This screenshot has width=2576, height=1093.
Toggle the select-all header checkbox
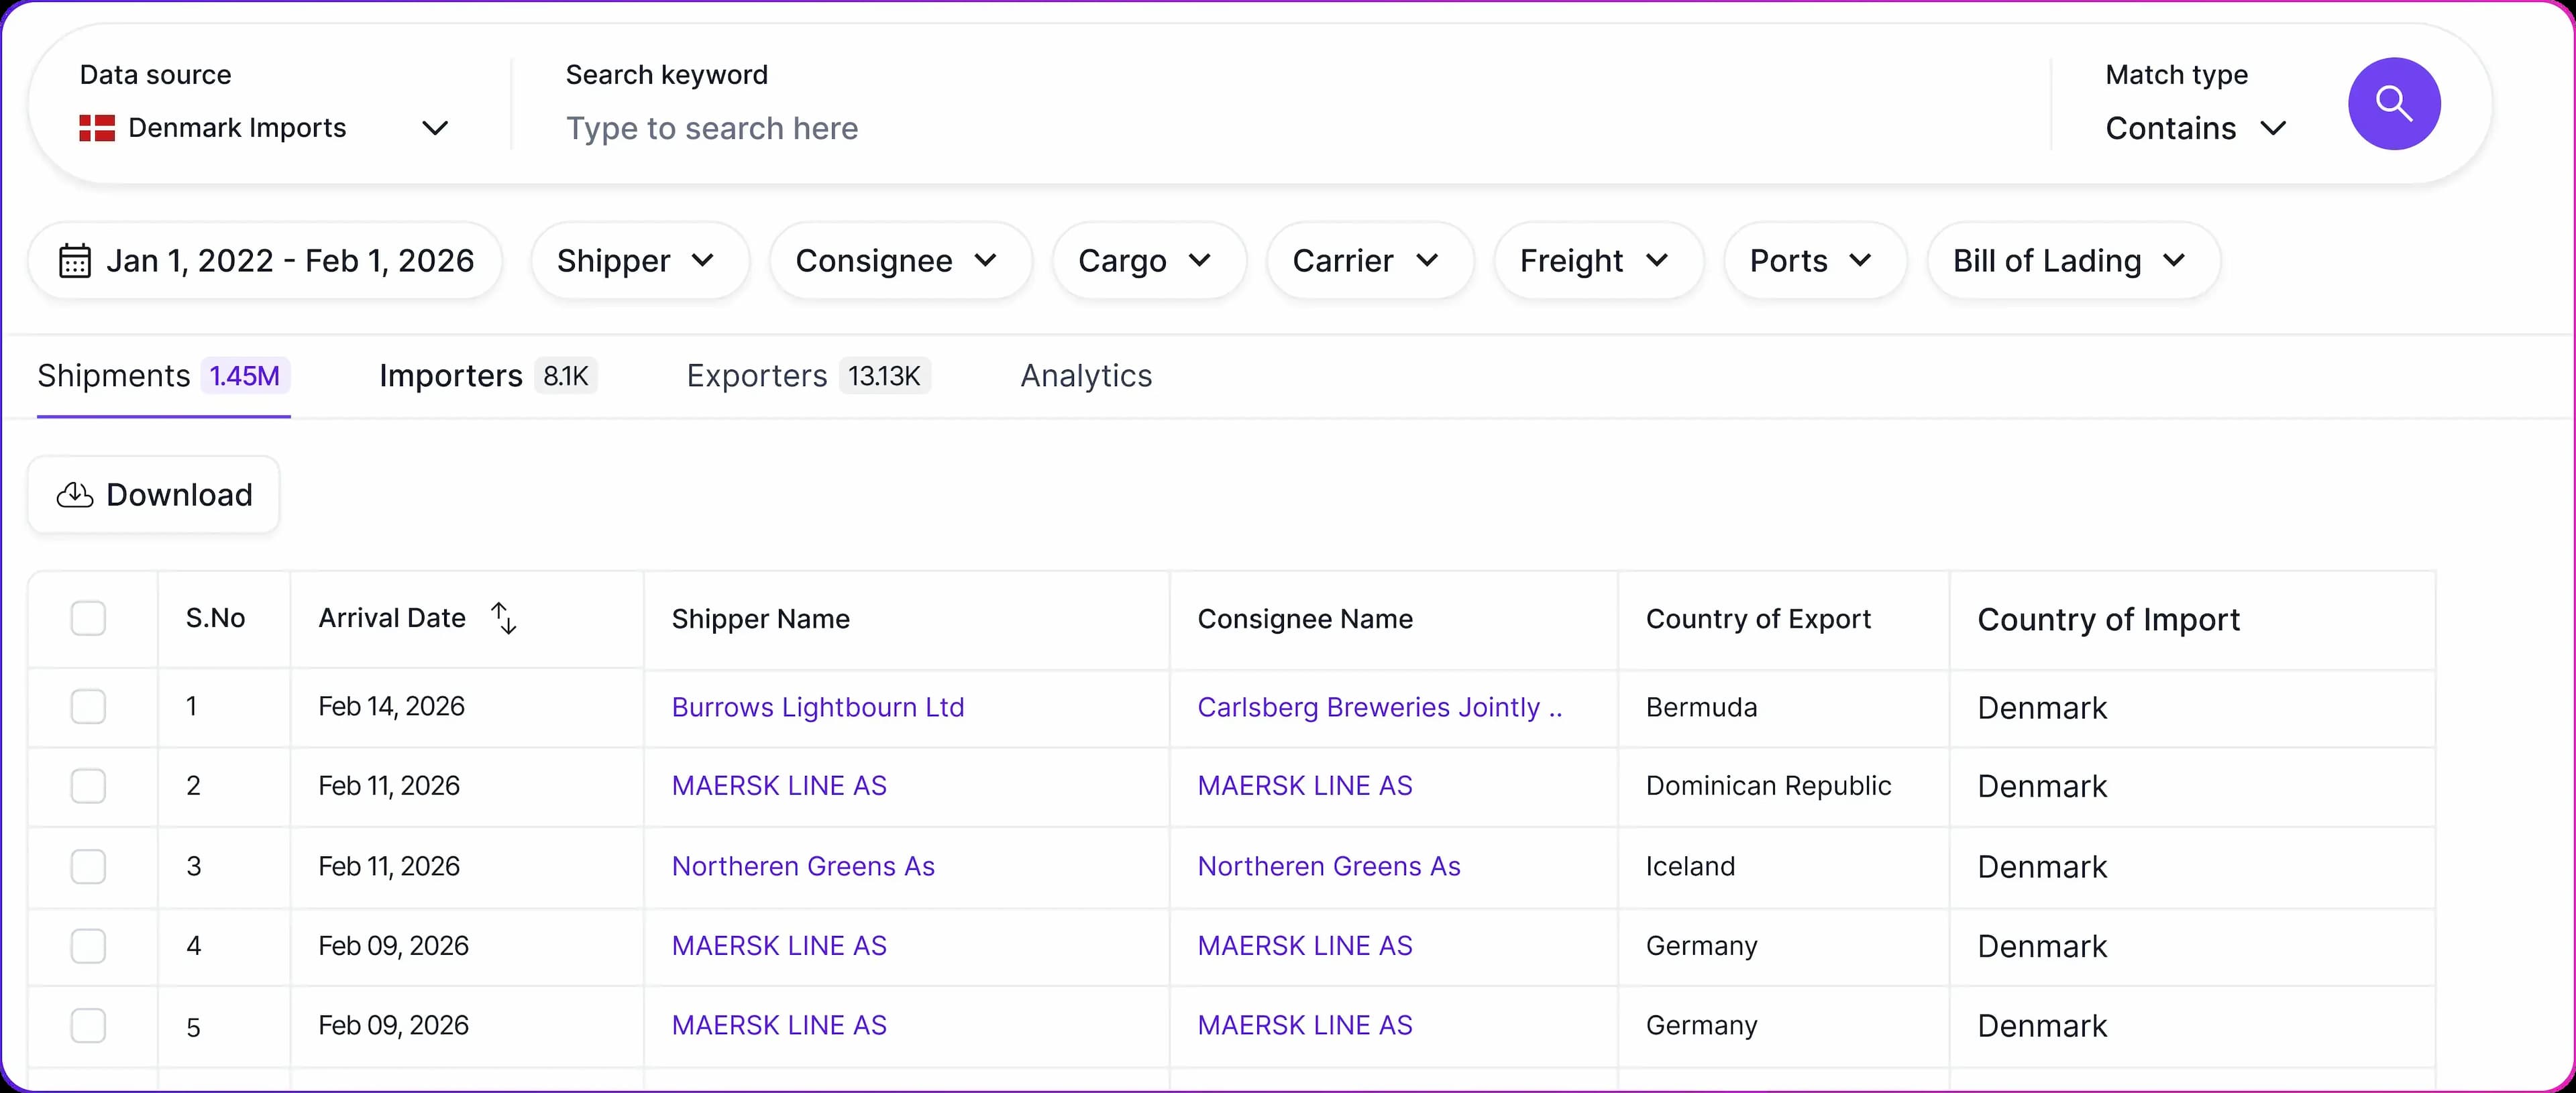(88, 618)
